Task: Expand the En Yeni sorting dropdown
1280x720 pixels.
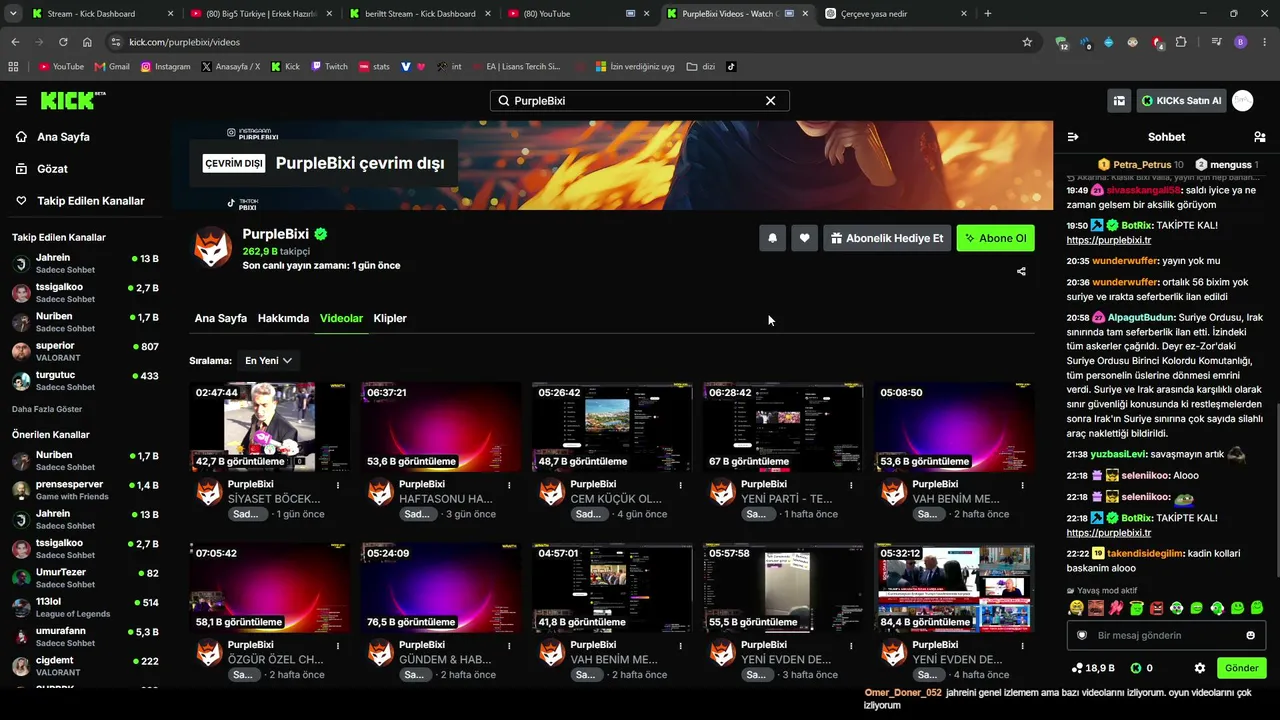Action: [x=268, y=361]
